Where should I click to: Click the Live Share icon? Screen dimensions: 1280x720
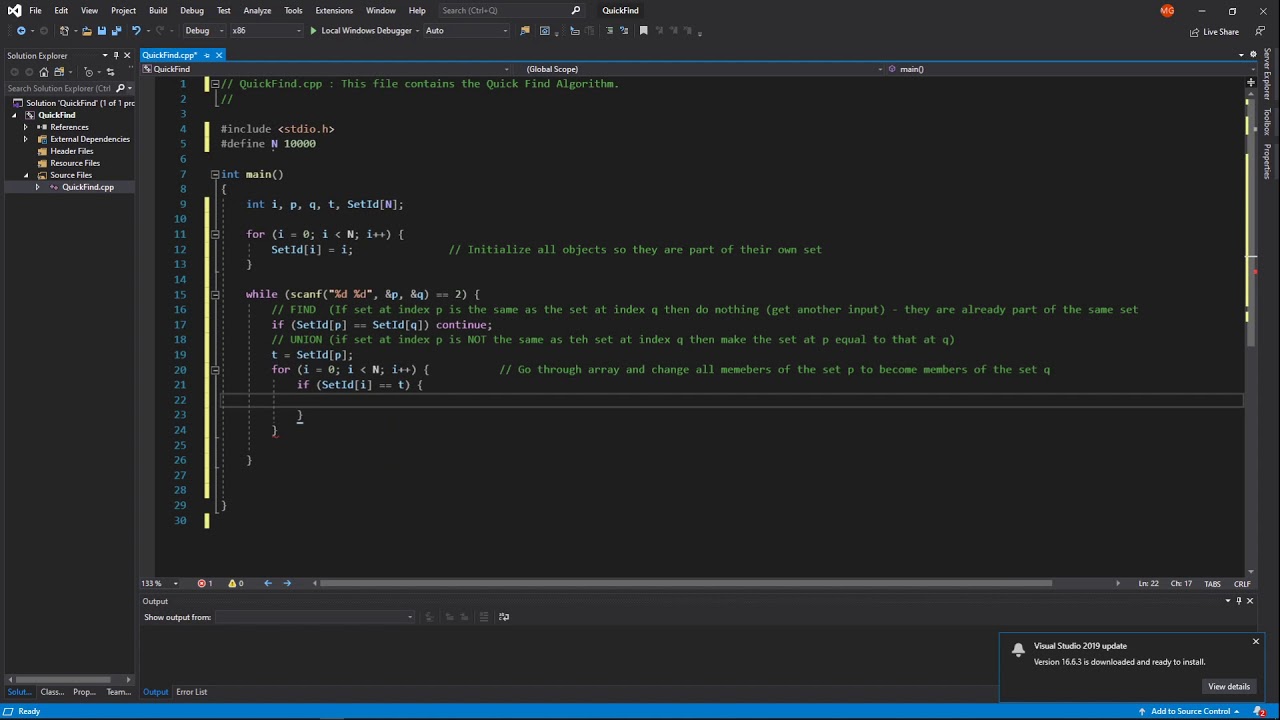(1194, 32)
